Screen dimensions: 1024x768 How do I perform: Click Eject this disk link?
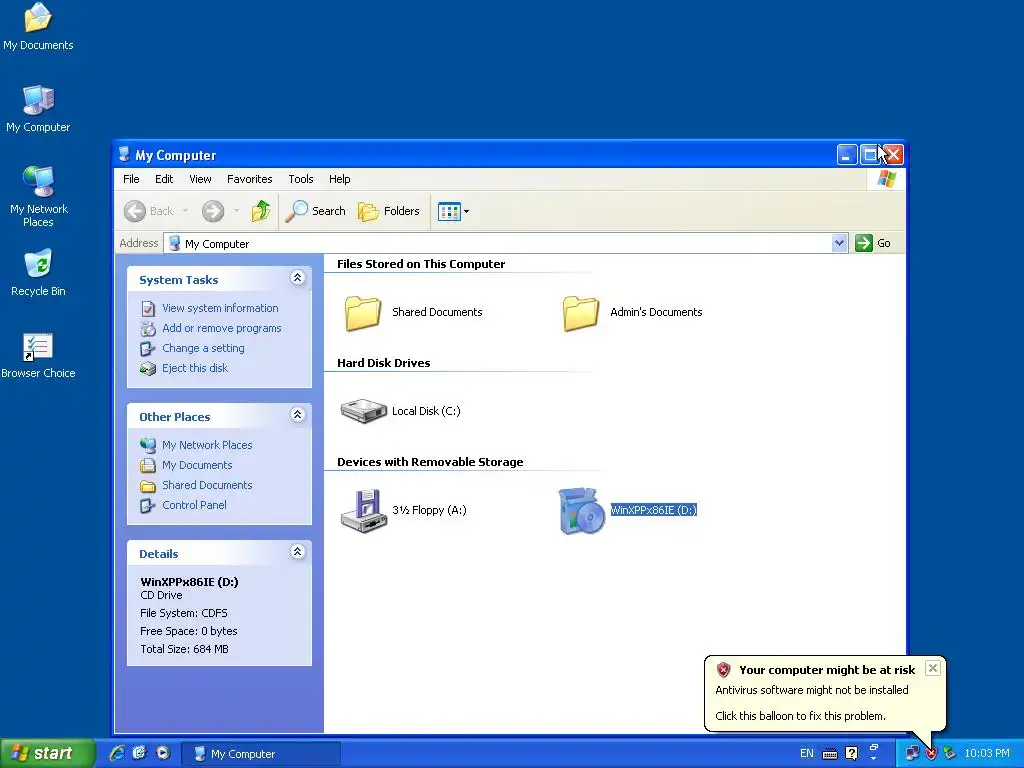coord(195,368)
